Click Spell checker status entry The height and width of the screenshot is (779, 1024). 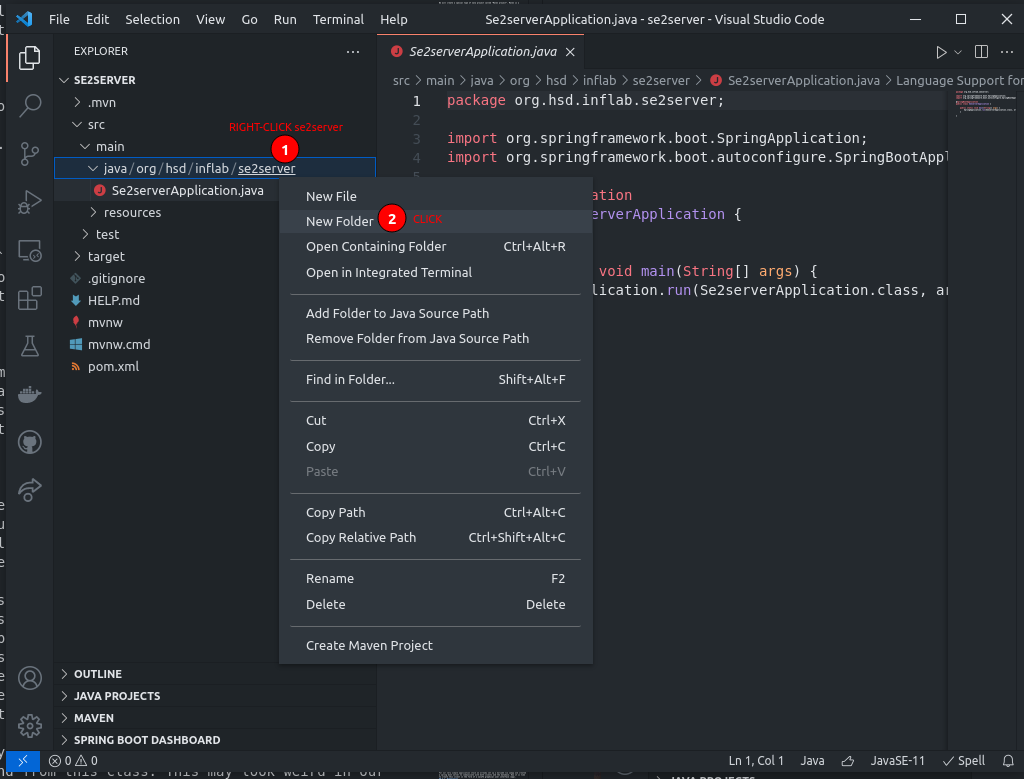click(963, 761)
